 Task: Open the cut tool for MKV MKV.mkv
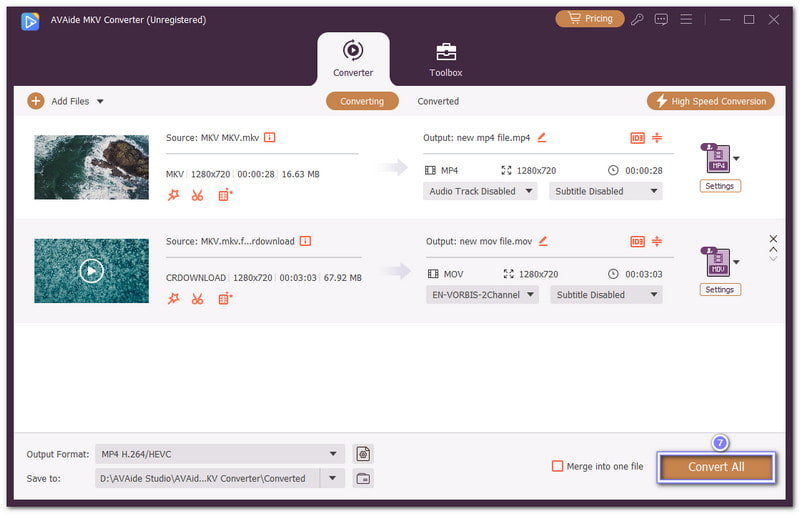click(x=197, y=195)
